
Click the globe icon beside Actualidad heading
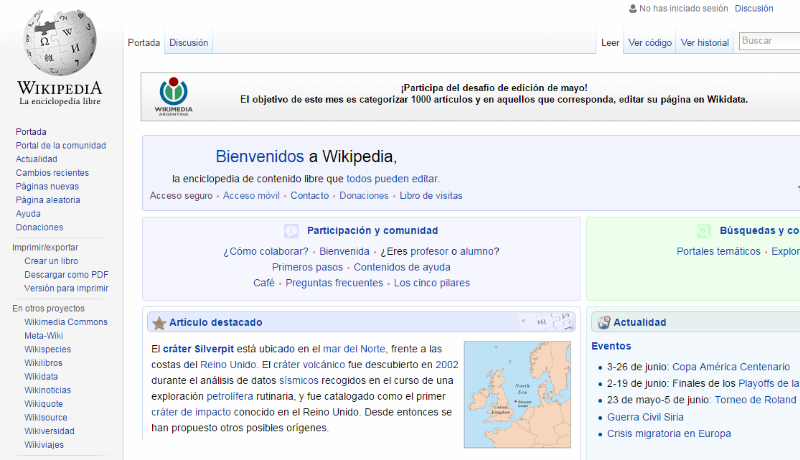tap(602, 323)
